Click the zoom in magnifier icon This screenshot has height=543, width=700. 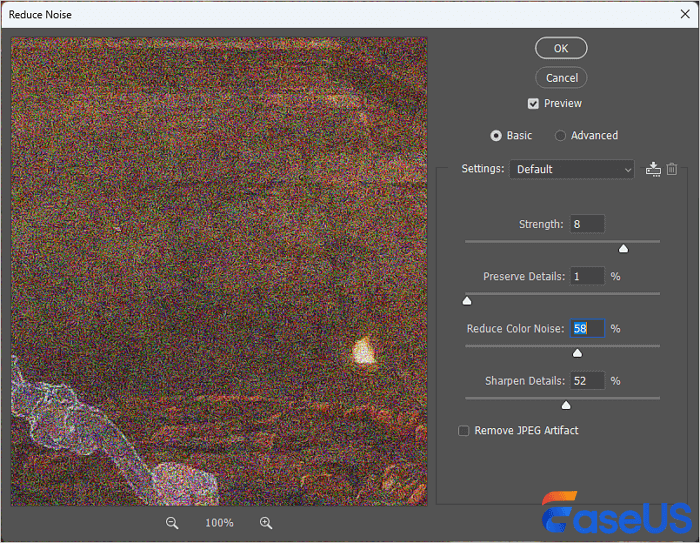266,523
